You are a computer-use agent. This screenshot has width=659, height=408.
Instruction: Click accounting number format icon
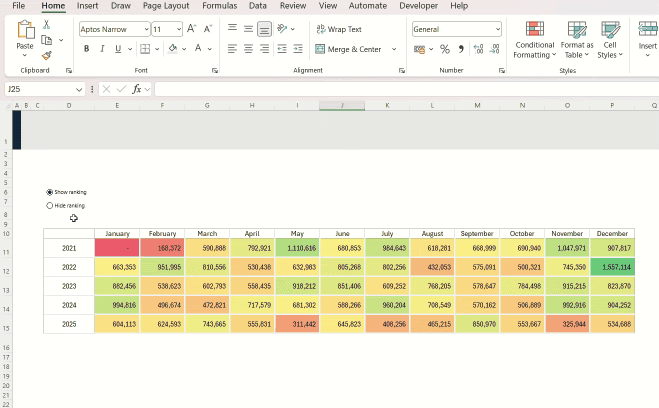point(419,49)
